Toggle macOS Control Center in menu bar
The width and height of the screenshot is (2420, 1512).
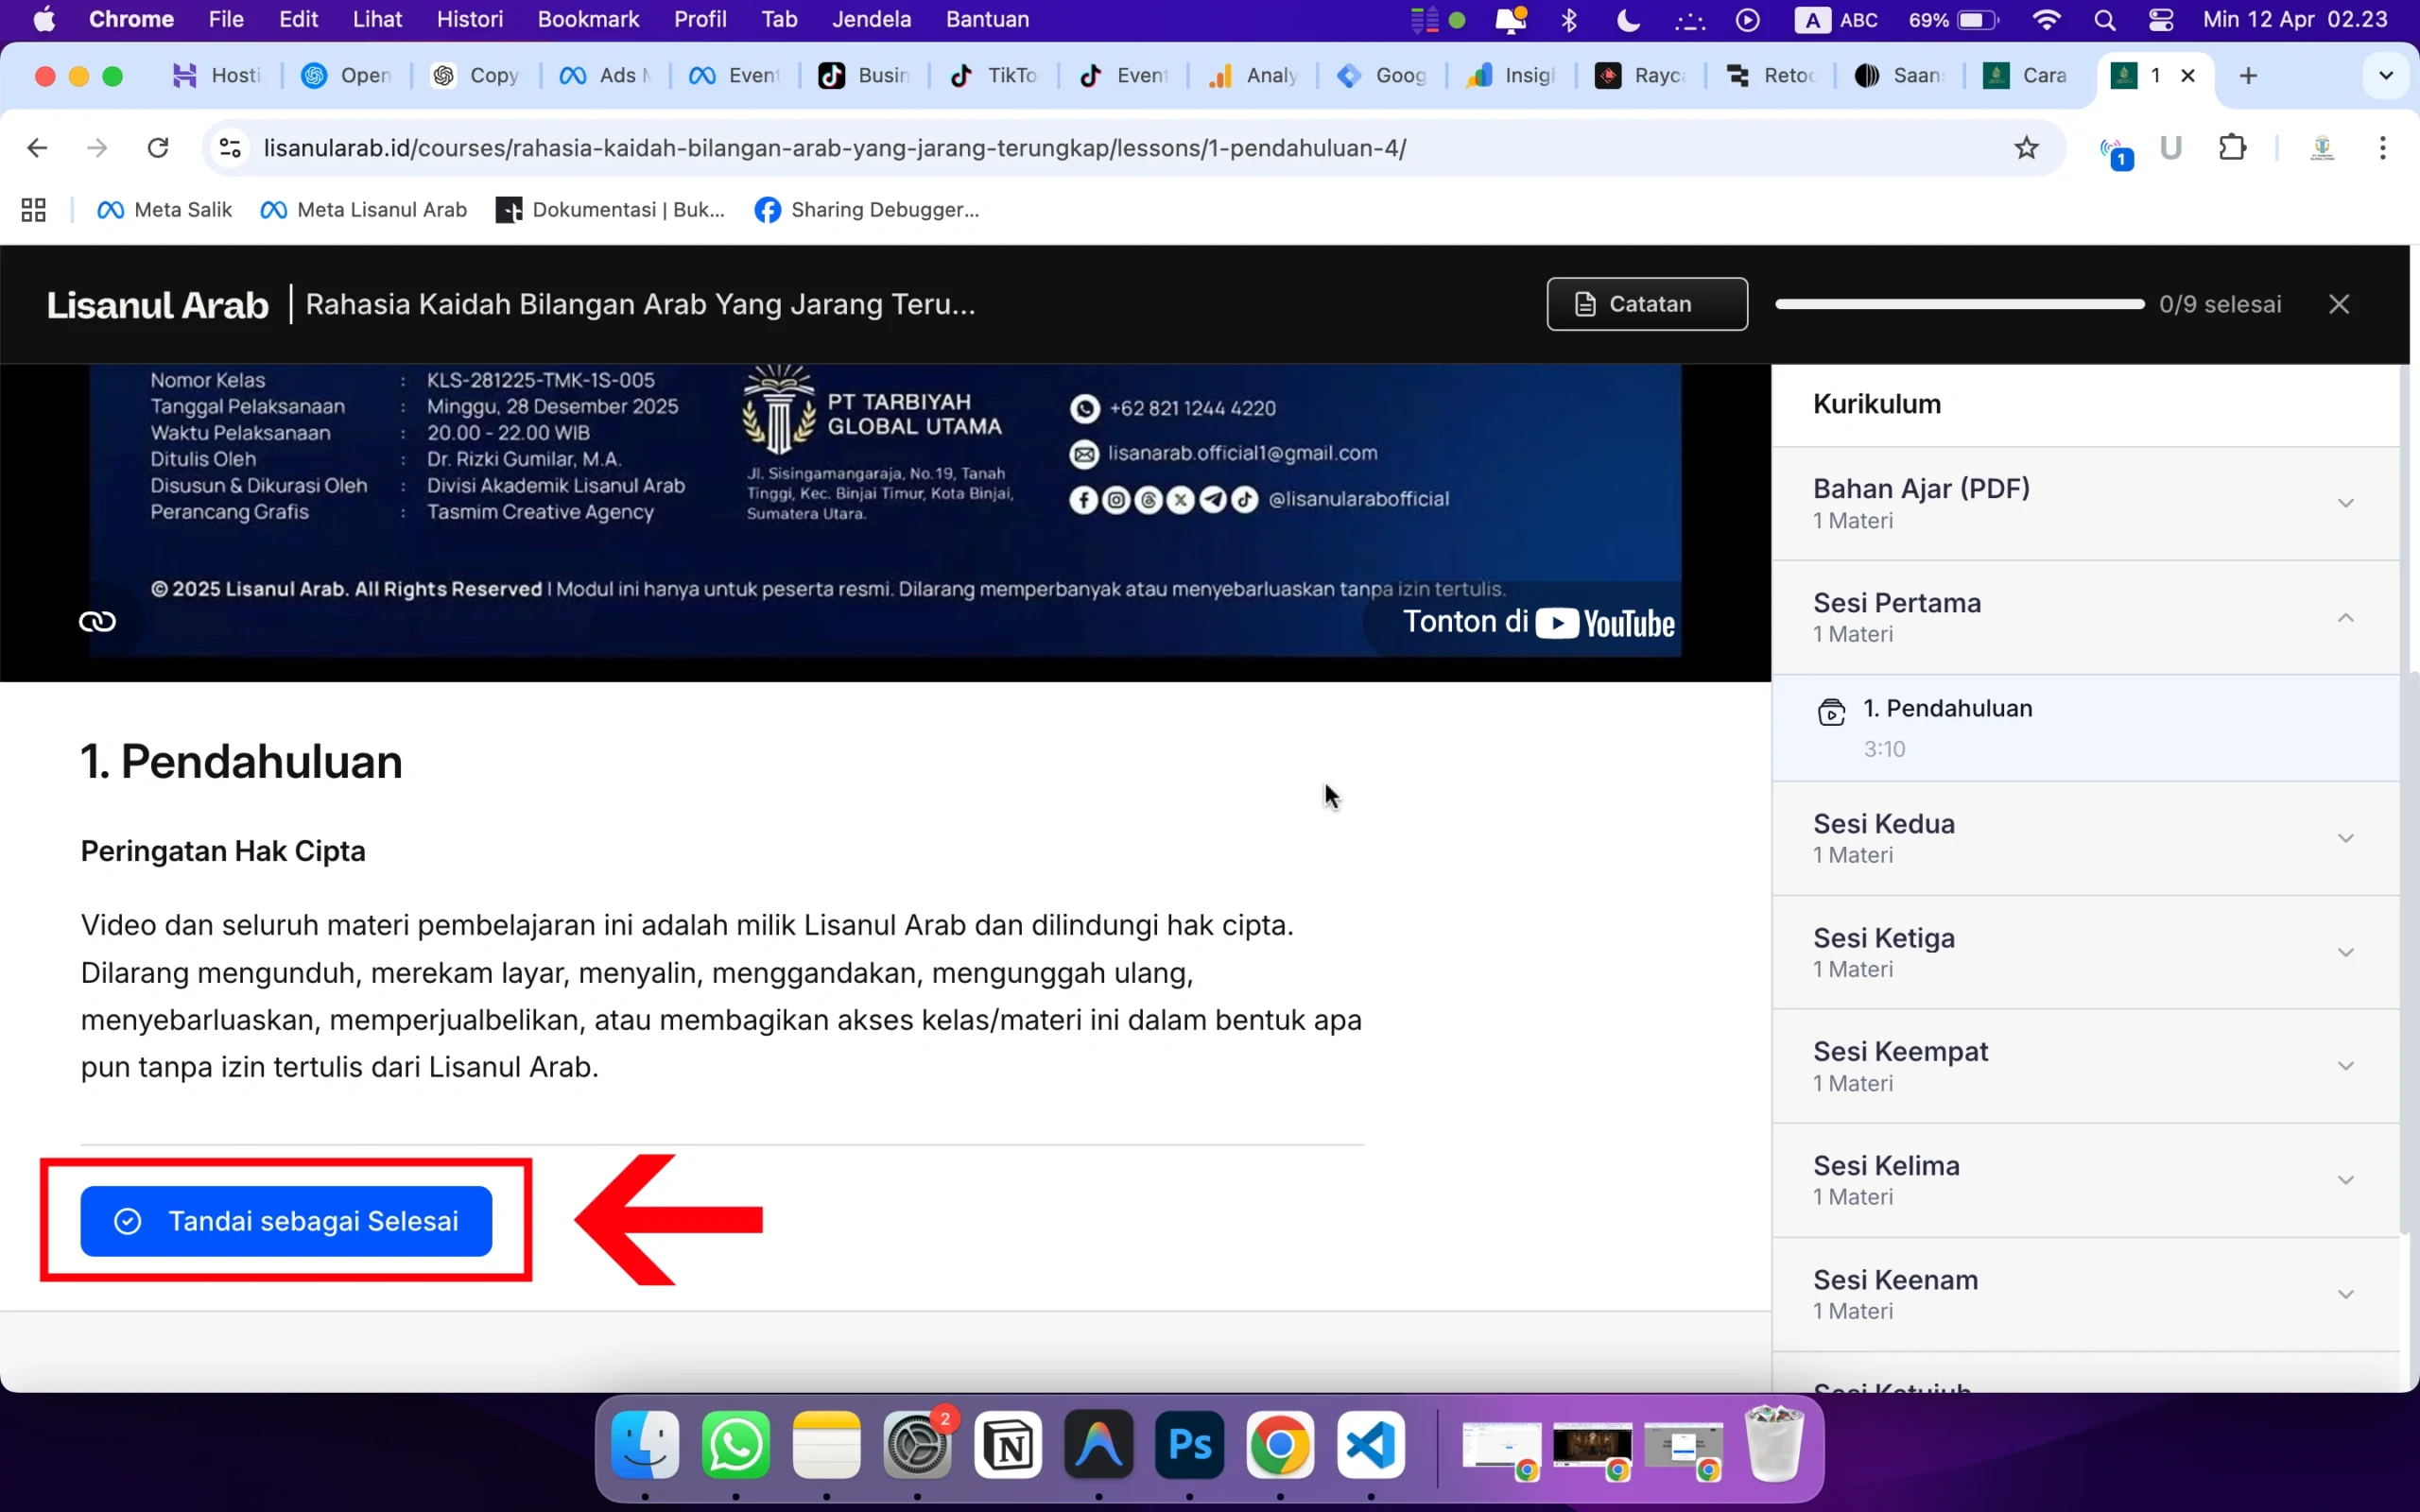point(2160,20)
